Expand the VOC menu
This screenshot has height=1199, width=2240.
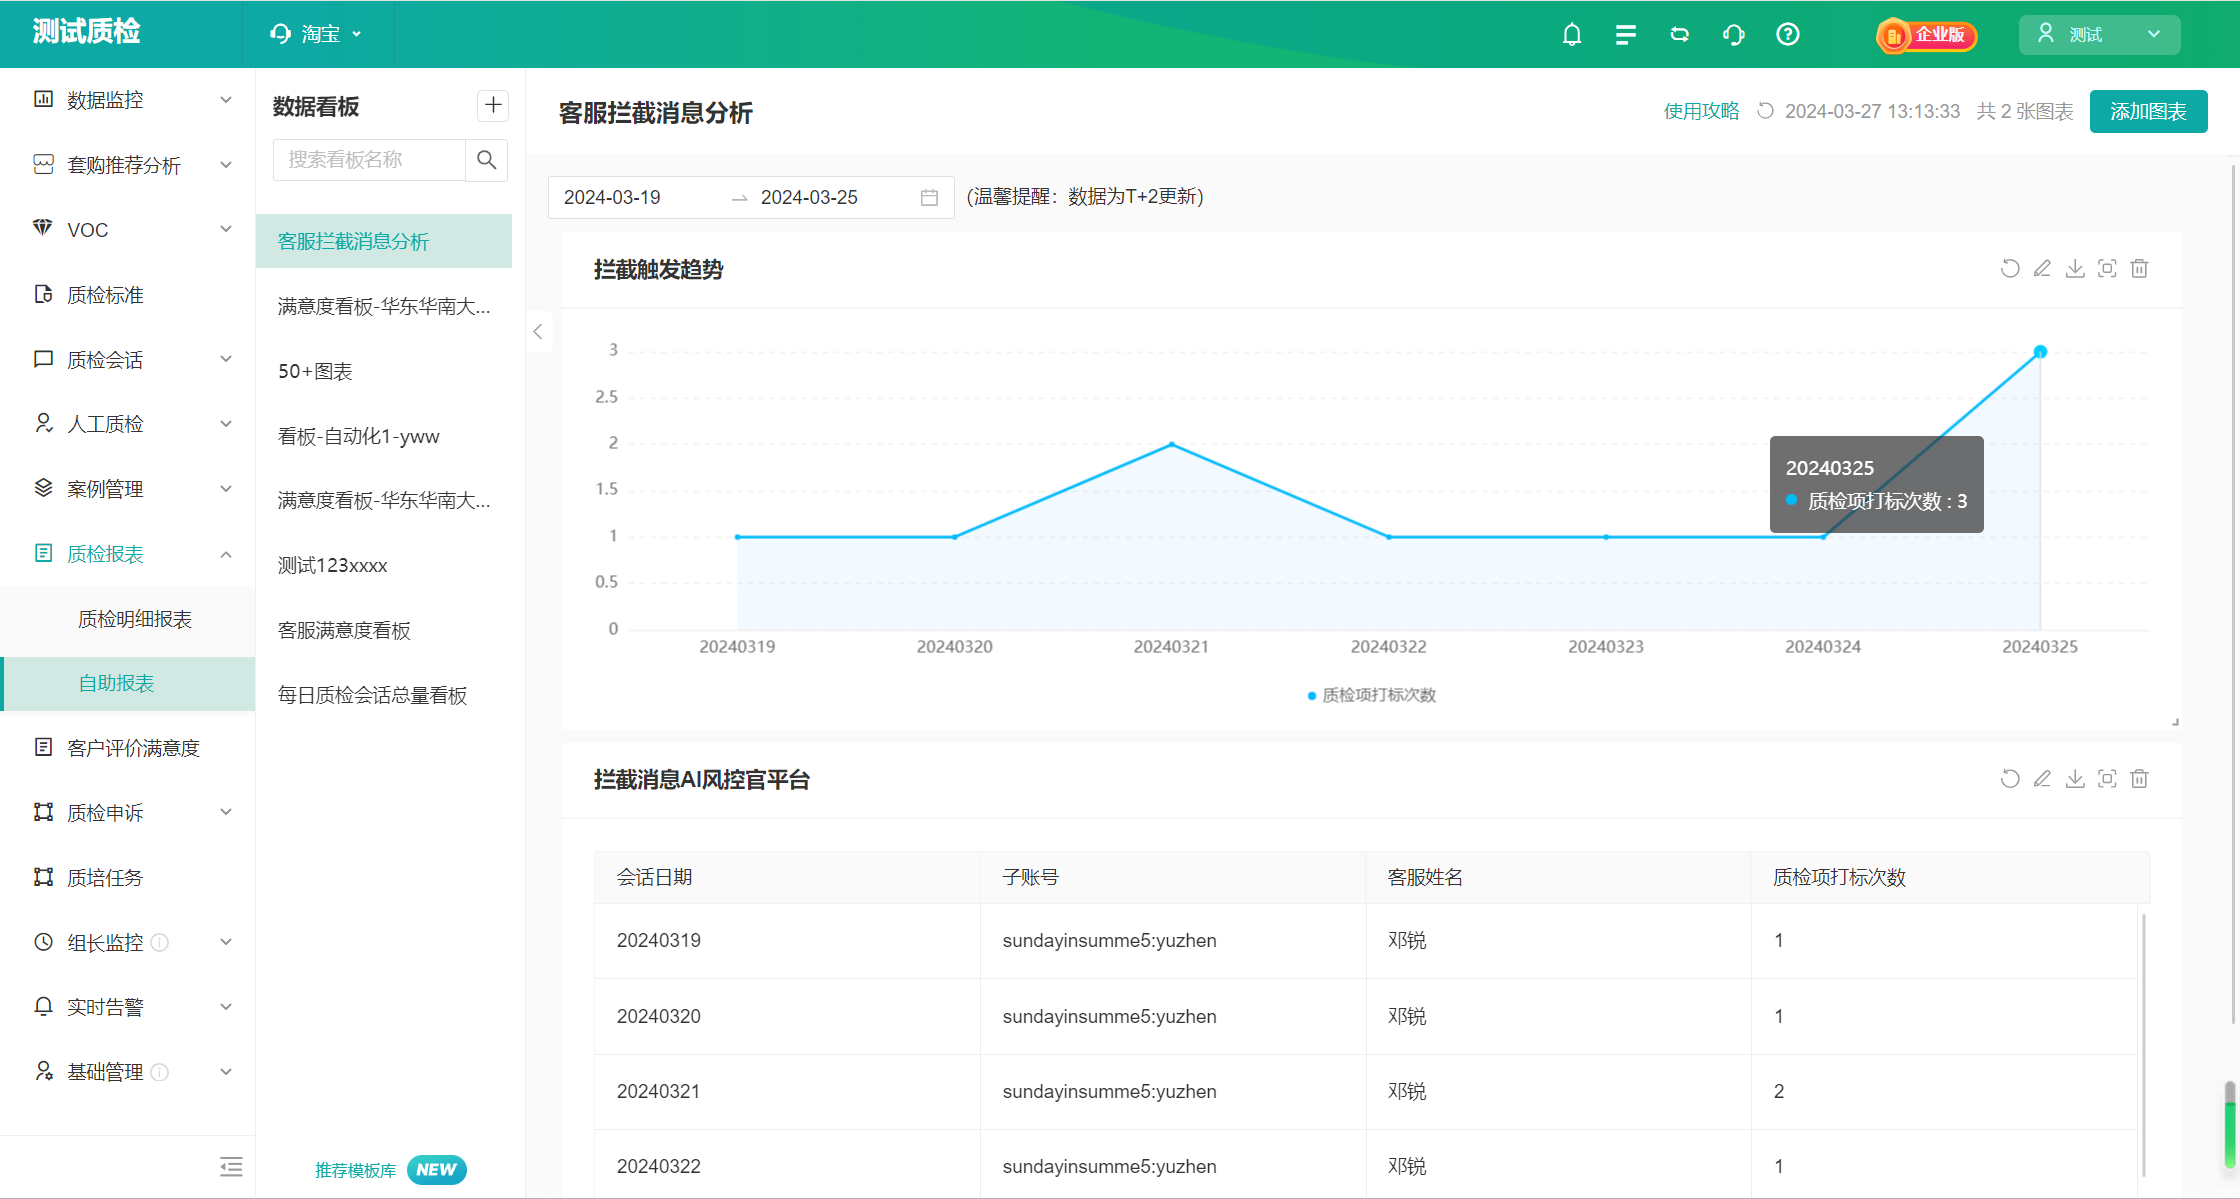pyautogui.click(x=128, y=230)
